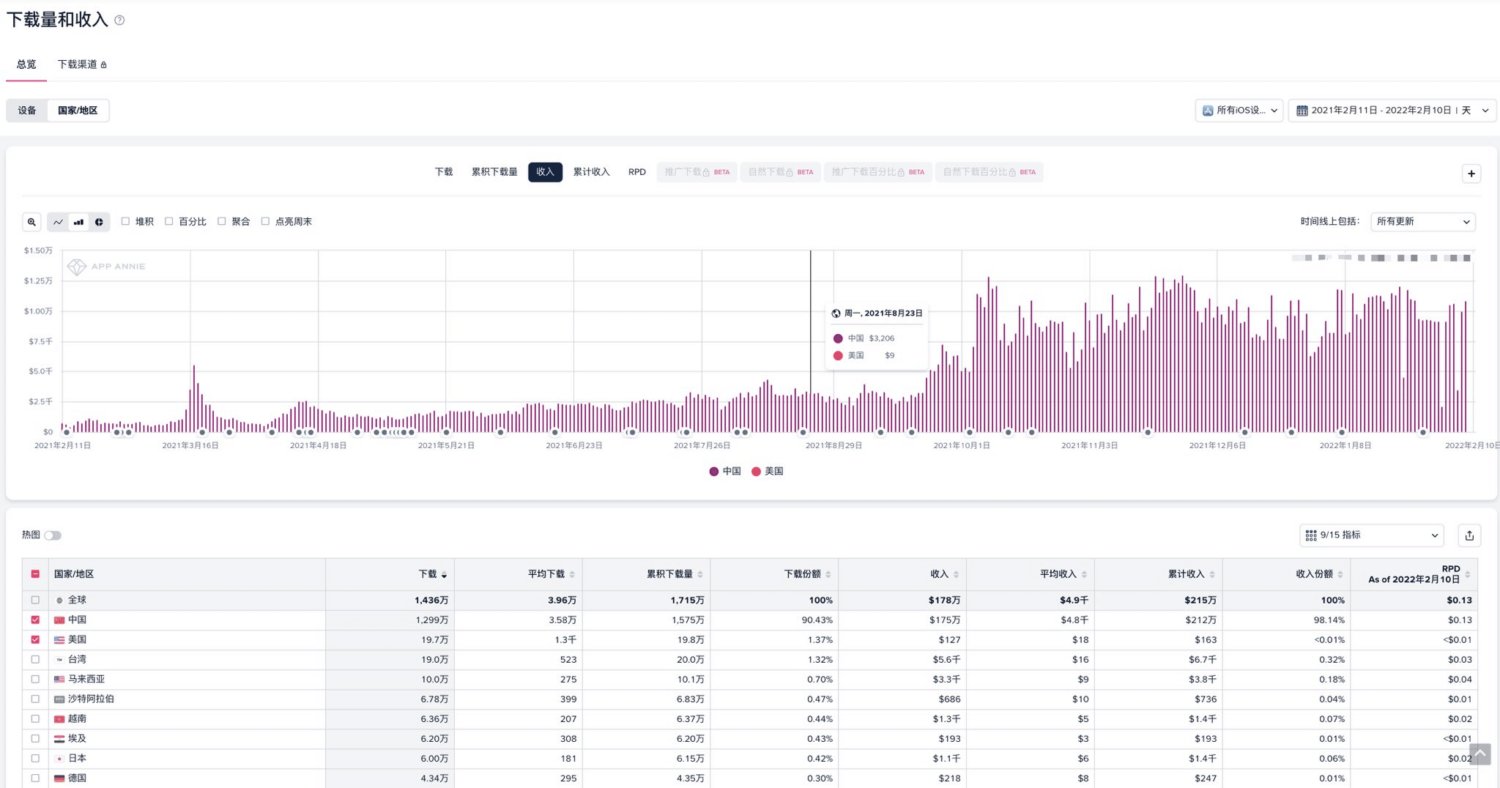Enable the 百分比 checkbox

(169, 221)
